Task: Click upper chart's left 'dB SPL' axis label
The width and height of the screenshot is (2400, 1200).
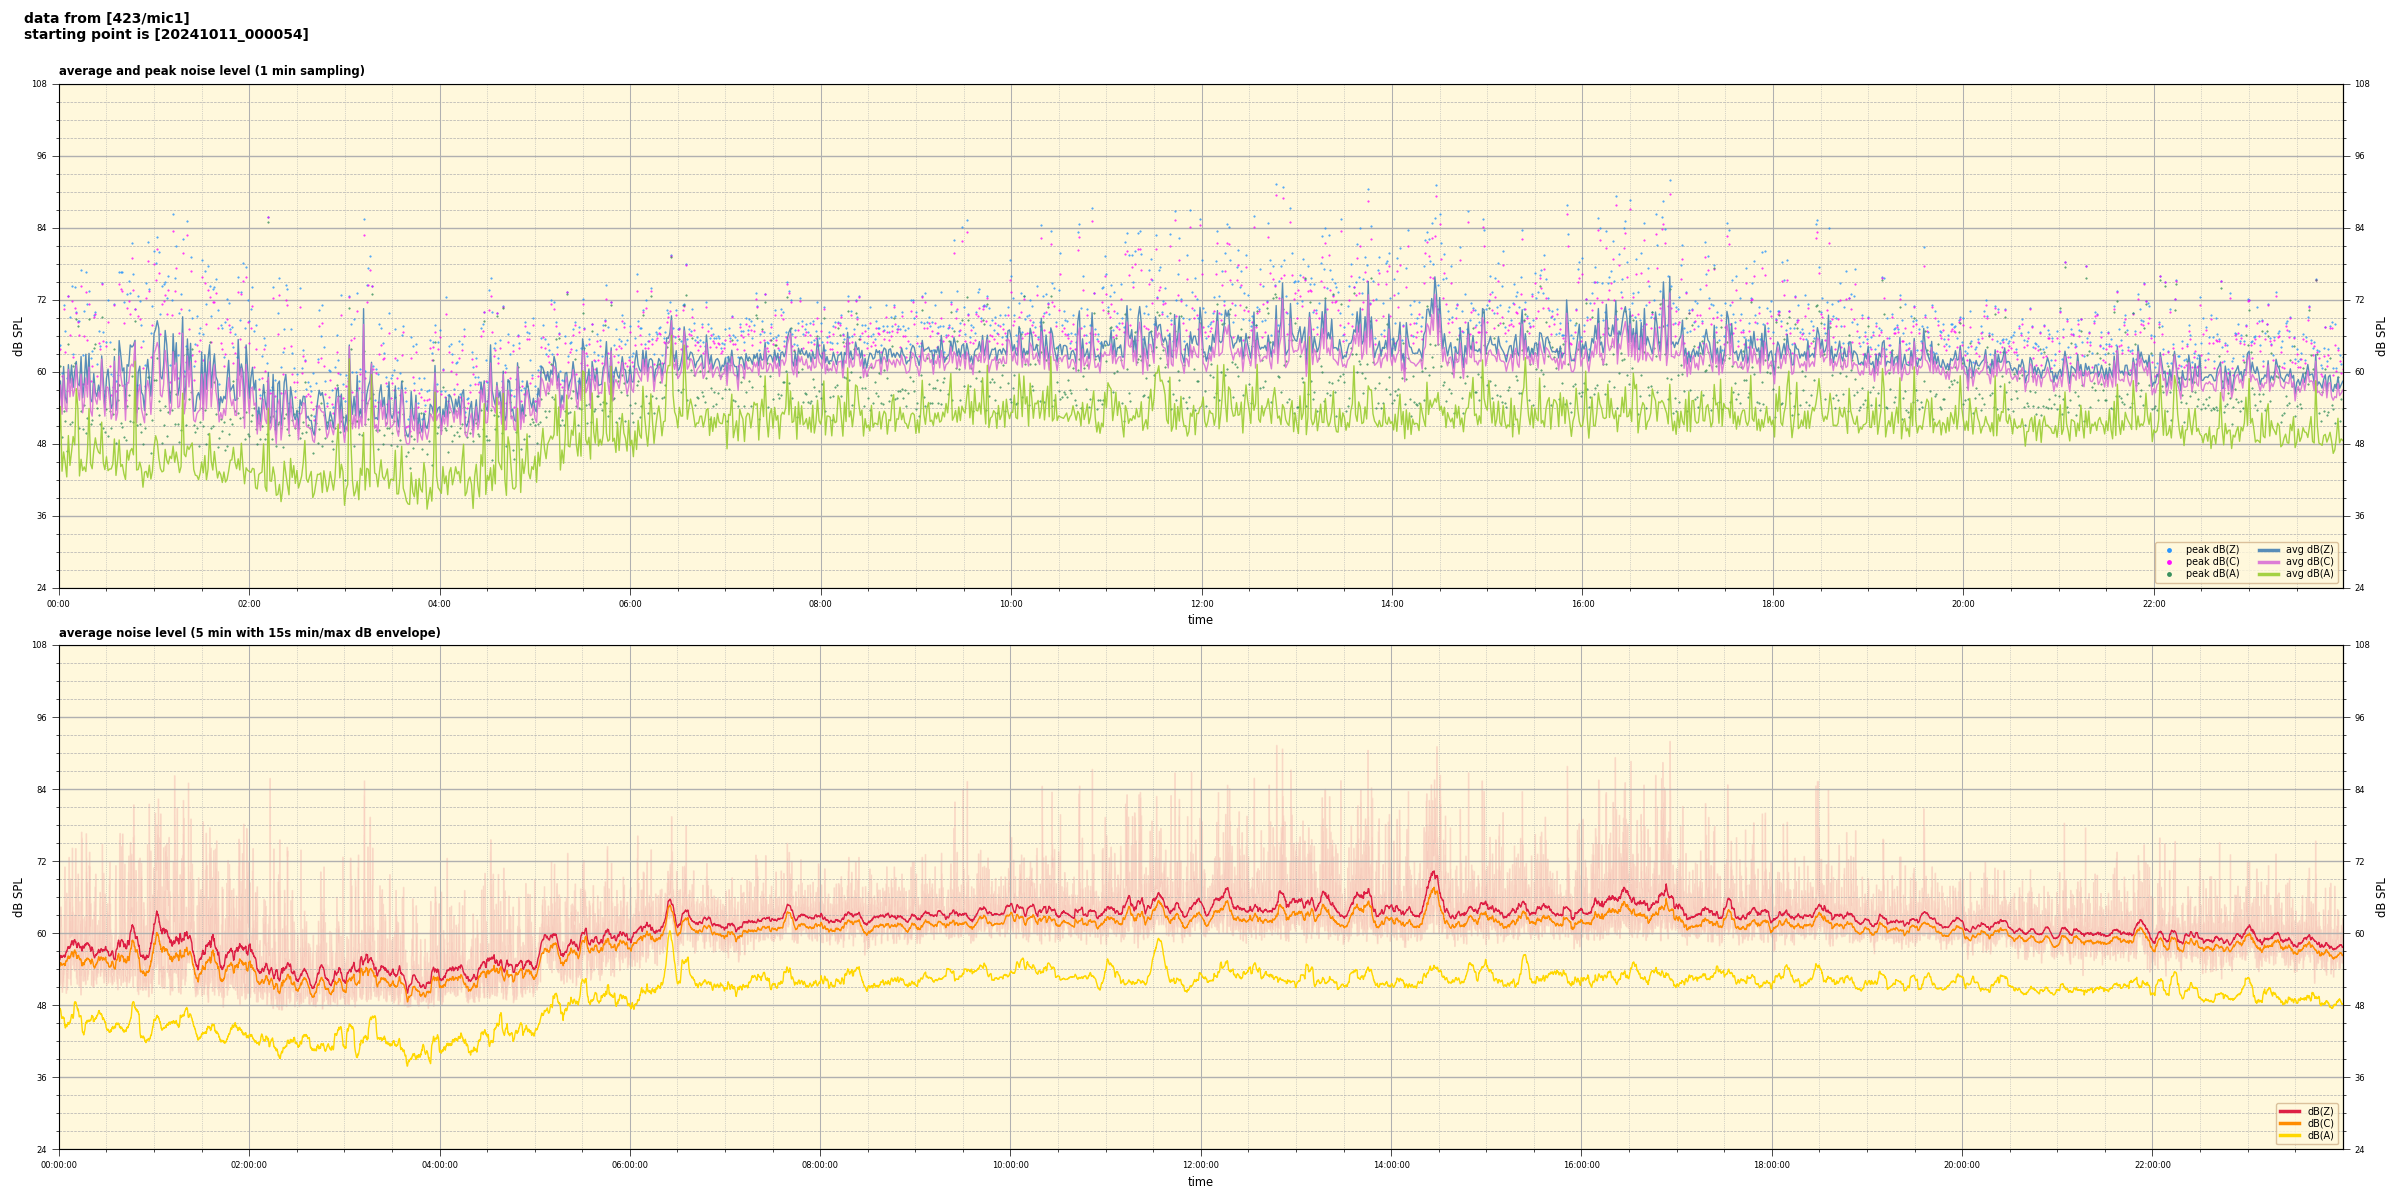Action: click(18, 336)
